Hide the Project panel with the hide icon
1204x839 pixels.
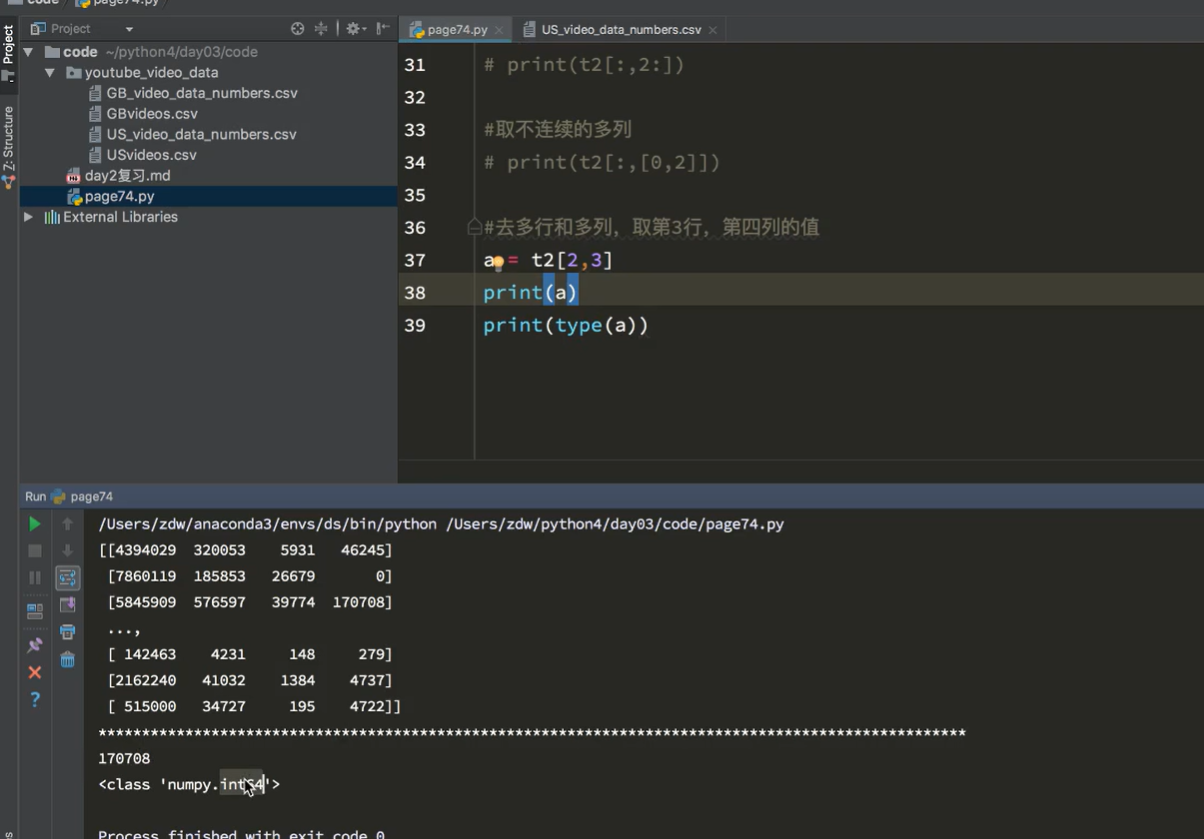coord(382,29)
